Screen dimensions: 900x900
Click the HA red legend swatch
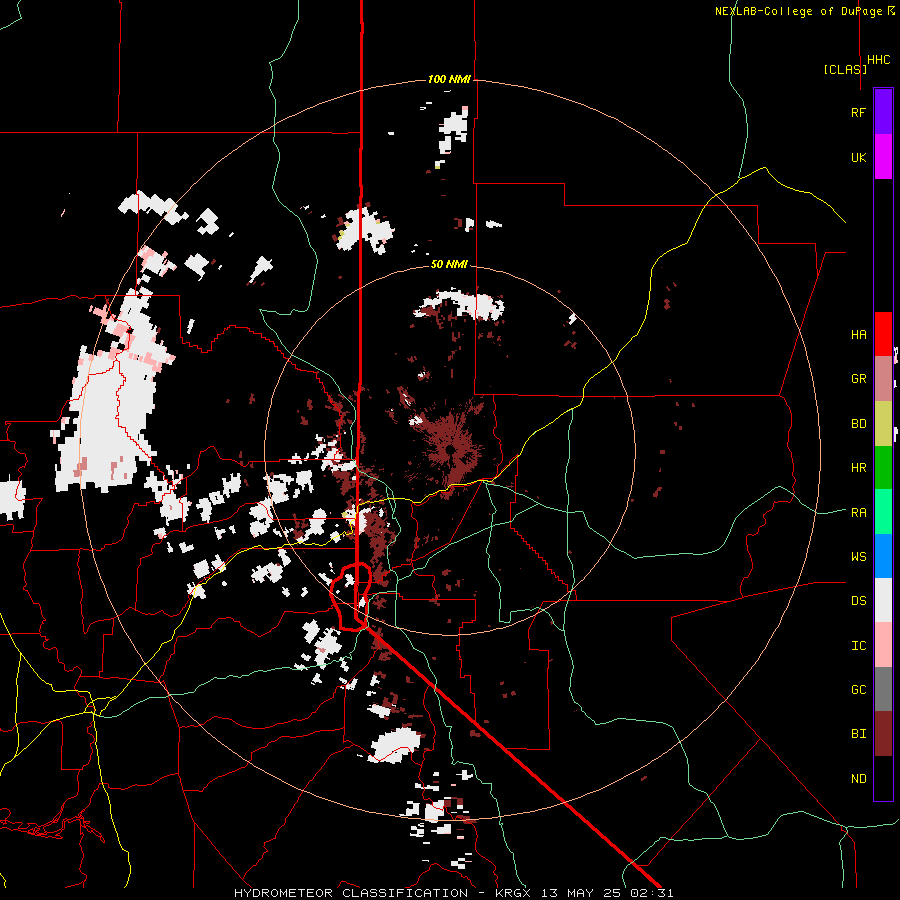(883, 334)
